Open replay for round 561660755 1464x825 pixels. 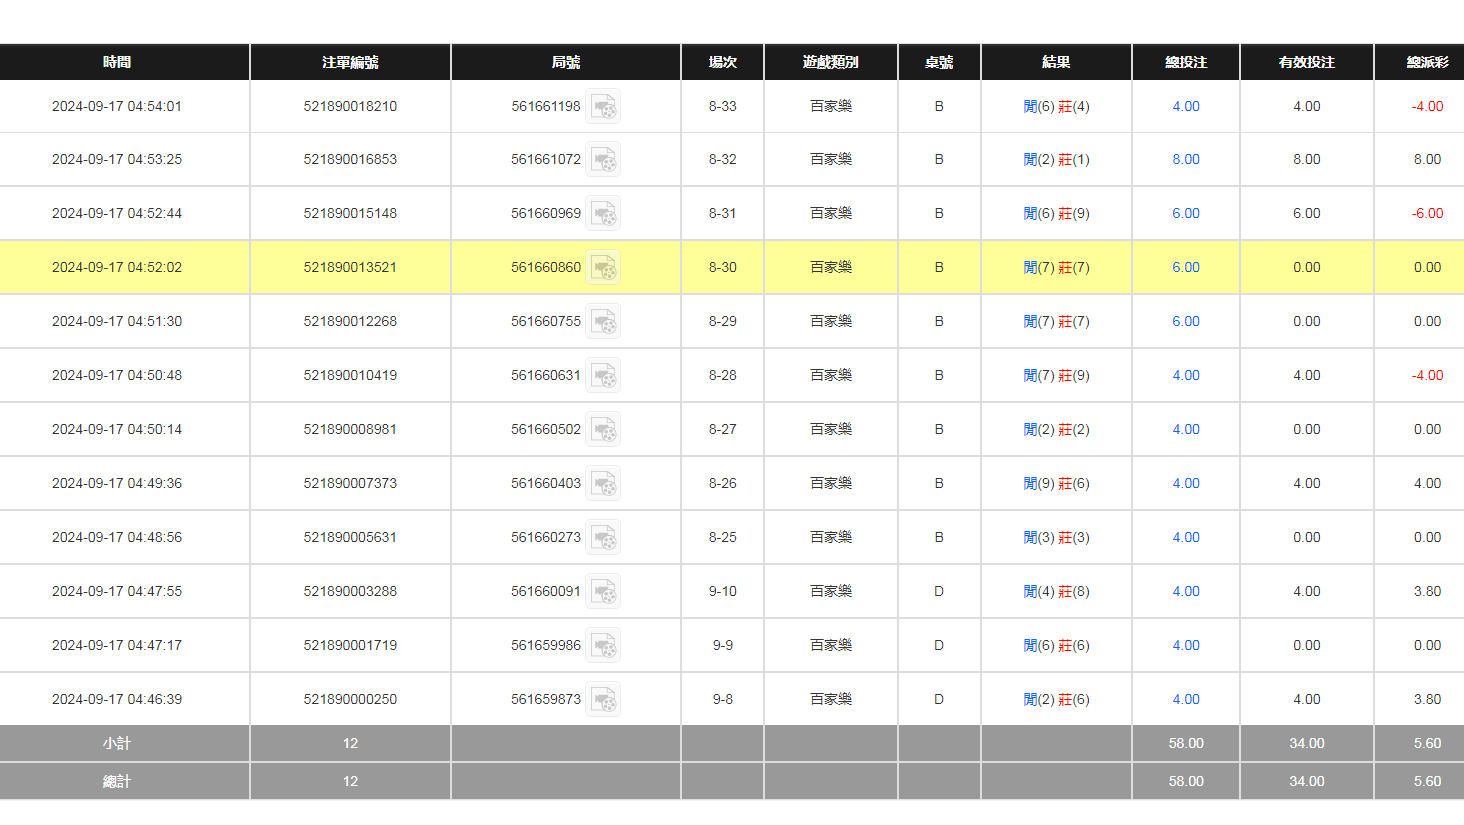tap(603, 322)
